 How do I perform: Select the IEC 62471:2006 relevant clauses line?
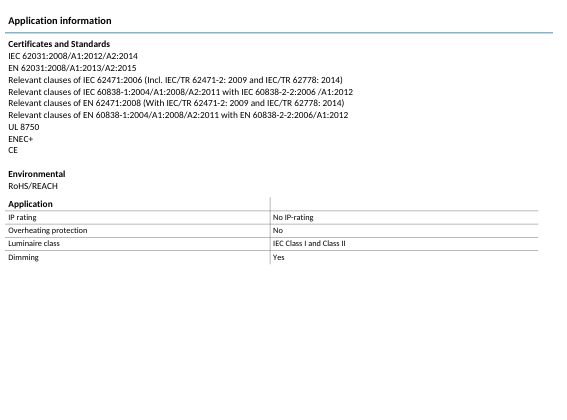point(175,80)
